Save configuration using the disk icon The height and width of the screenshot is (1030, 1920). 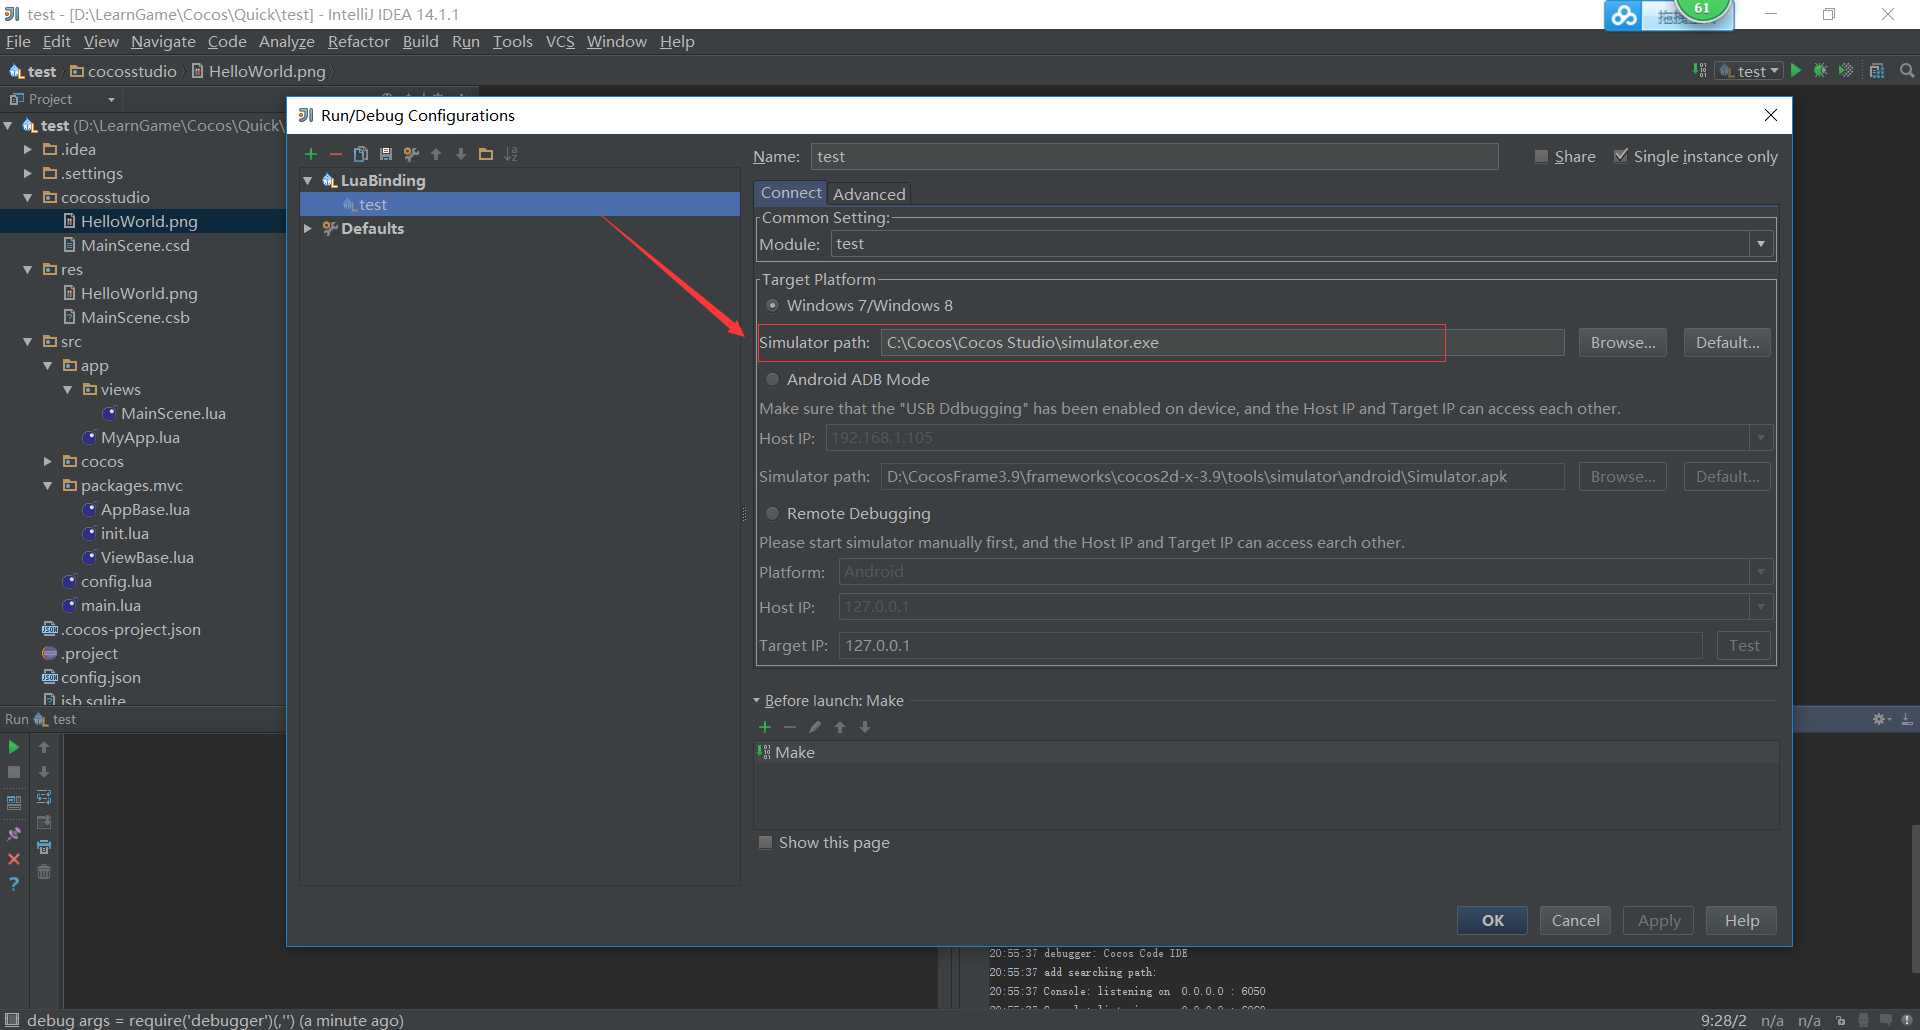click(x=386, y=154)
